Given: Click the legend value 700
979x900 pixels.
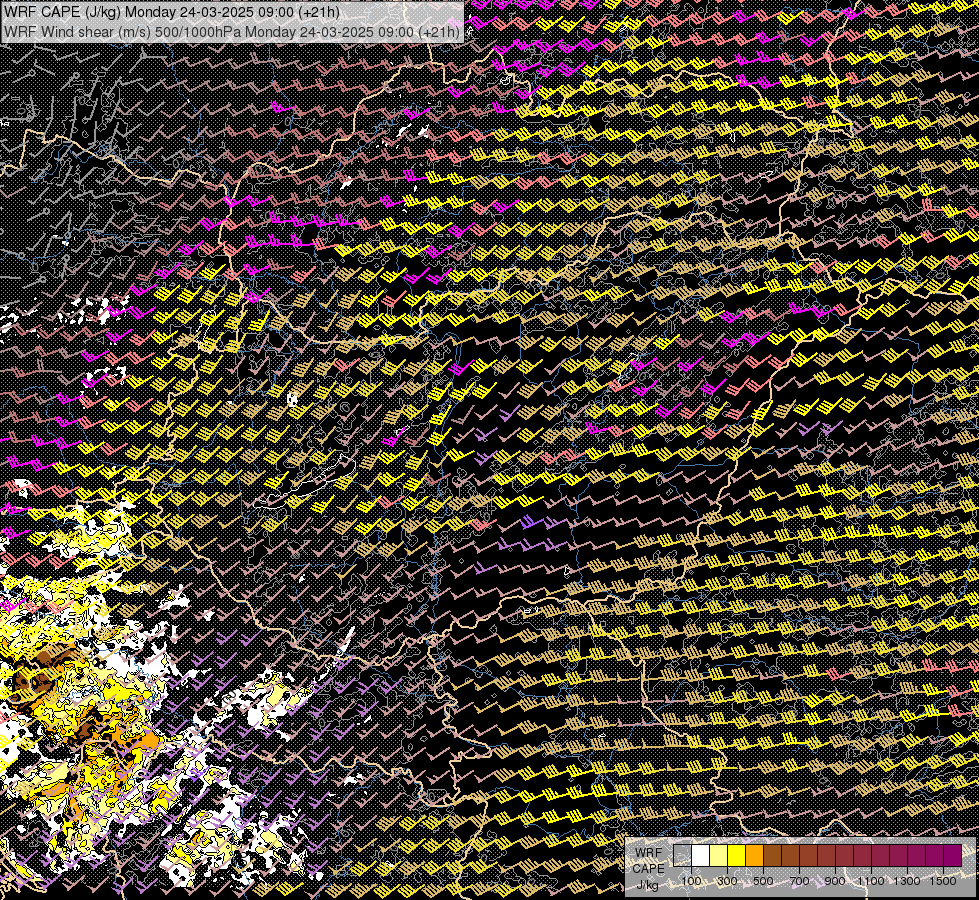Looking at the screenshot, I should (799, 881).
